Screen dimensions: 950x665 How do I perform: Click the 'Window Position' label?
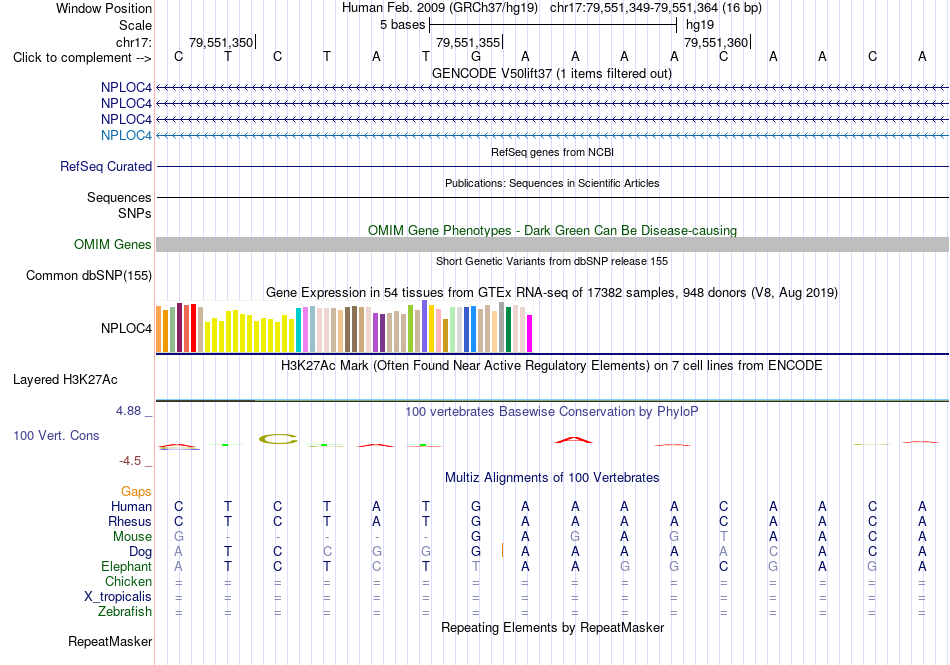[104, 8]
